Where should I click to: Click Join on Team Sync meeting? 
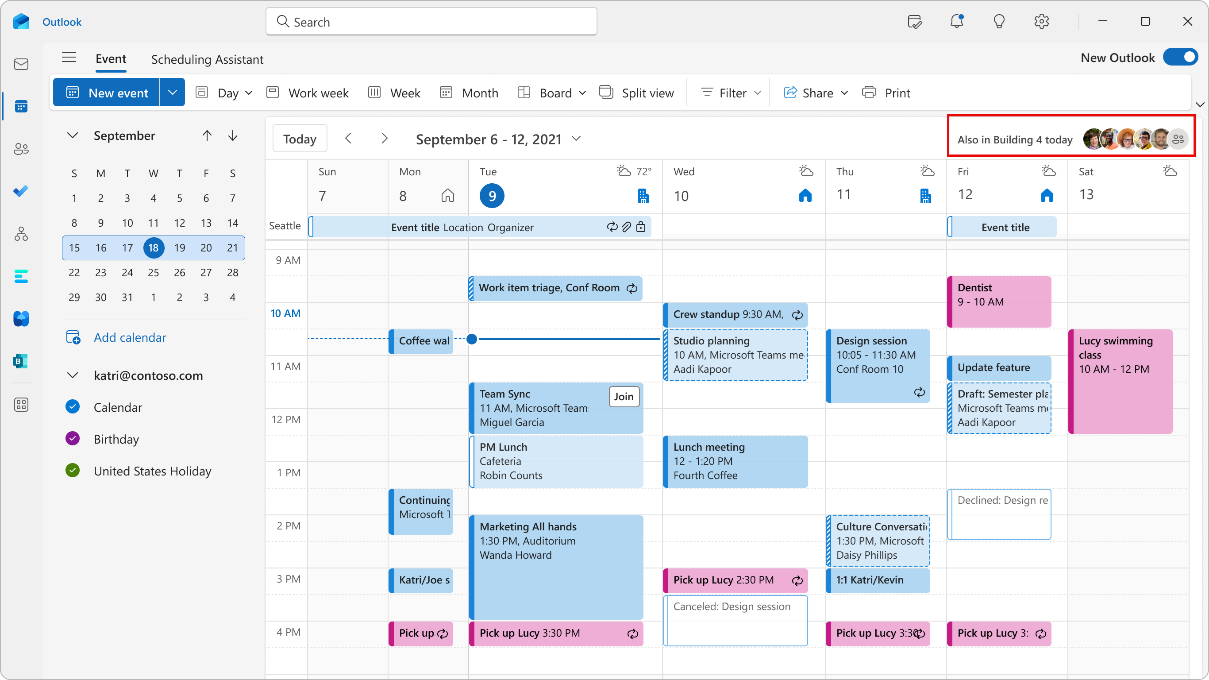(624, 397)
